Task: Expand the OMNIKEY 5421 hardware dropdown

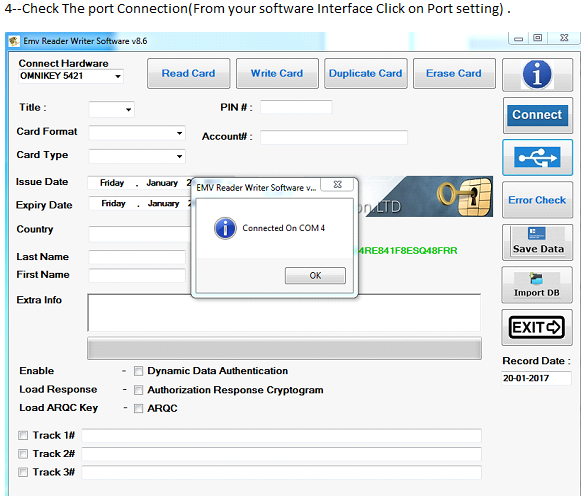Action: [x=118, y=76]
